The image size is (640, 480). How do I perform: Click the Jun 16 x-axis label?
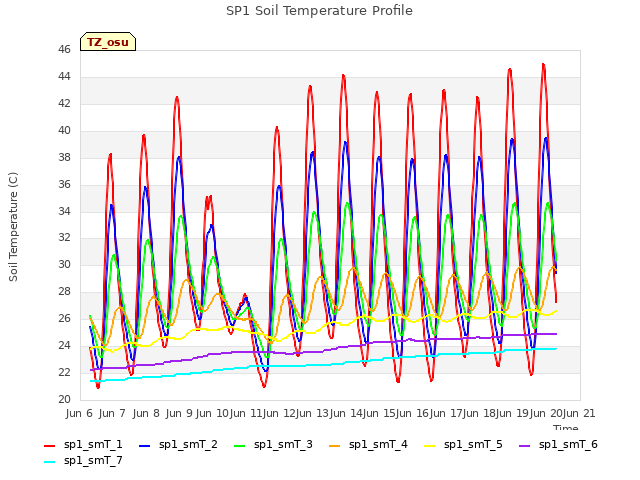point(413,413)
